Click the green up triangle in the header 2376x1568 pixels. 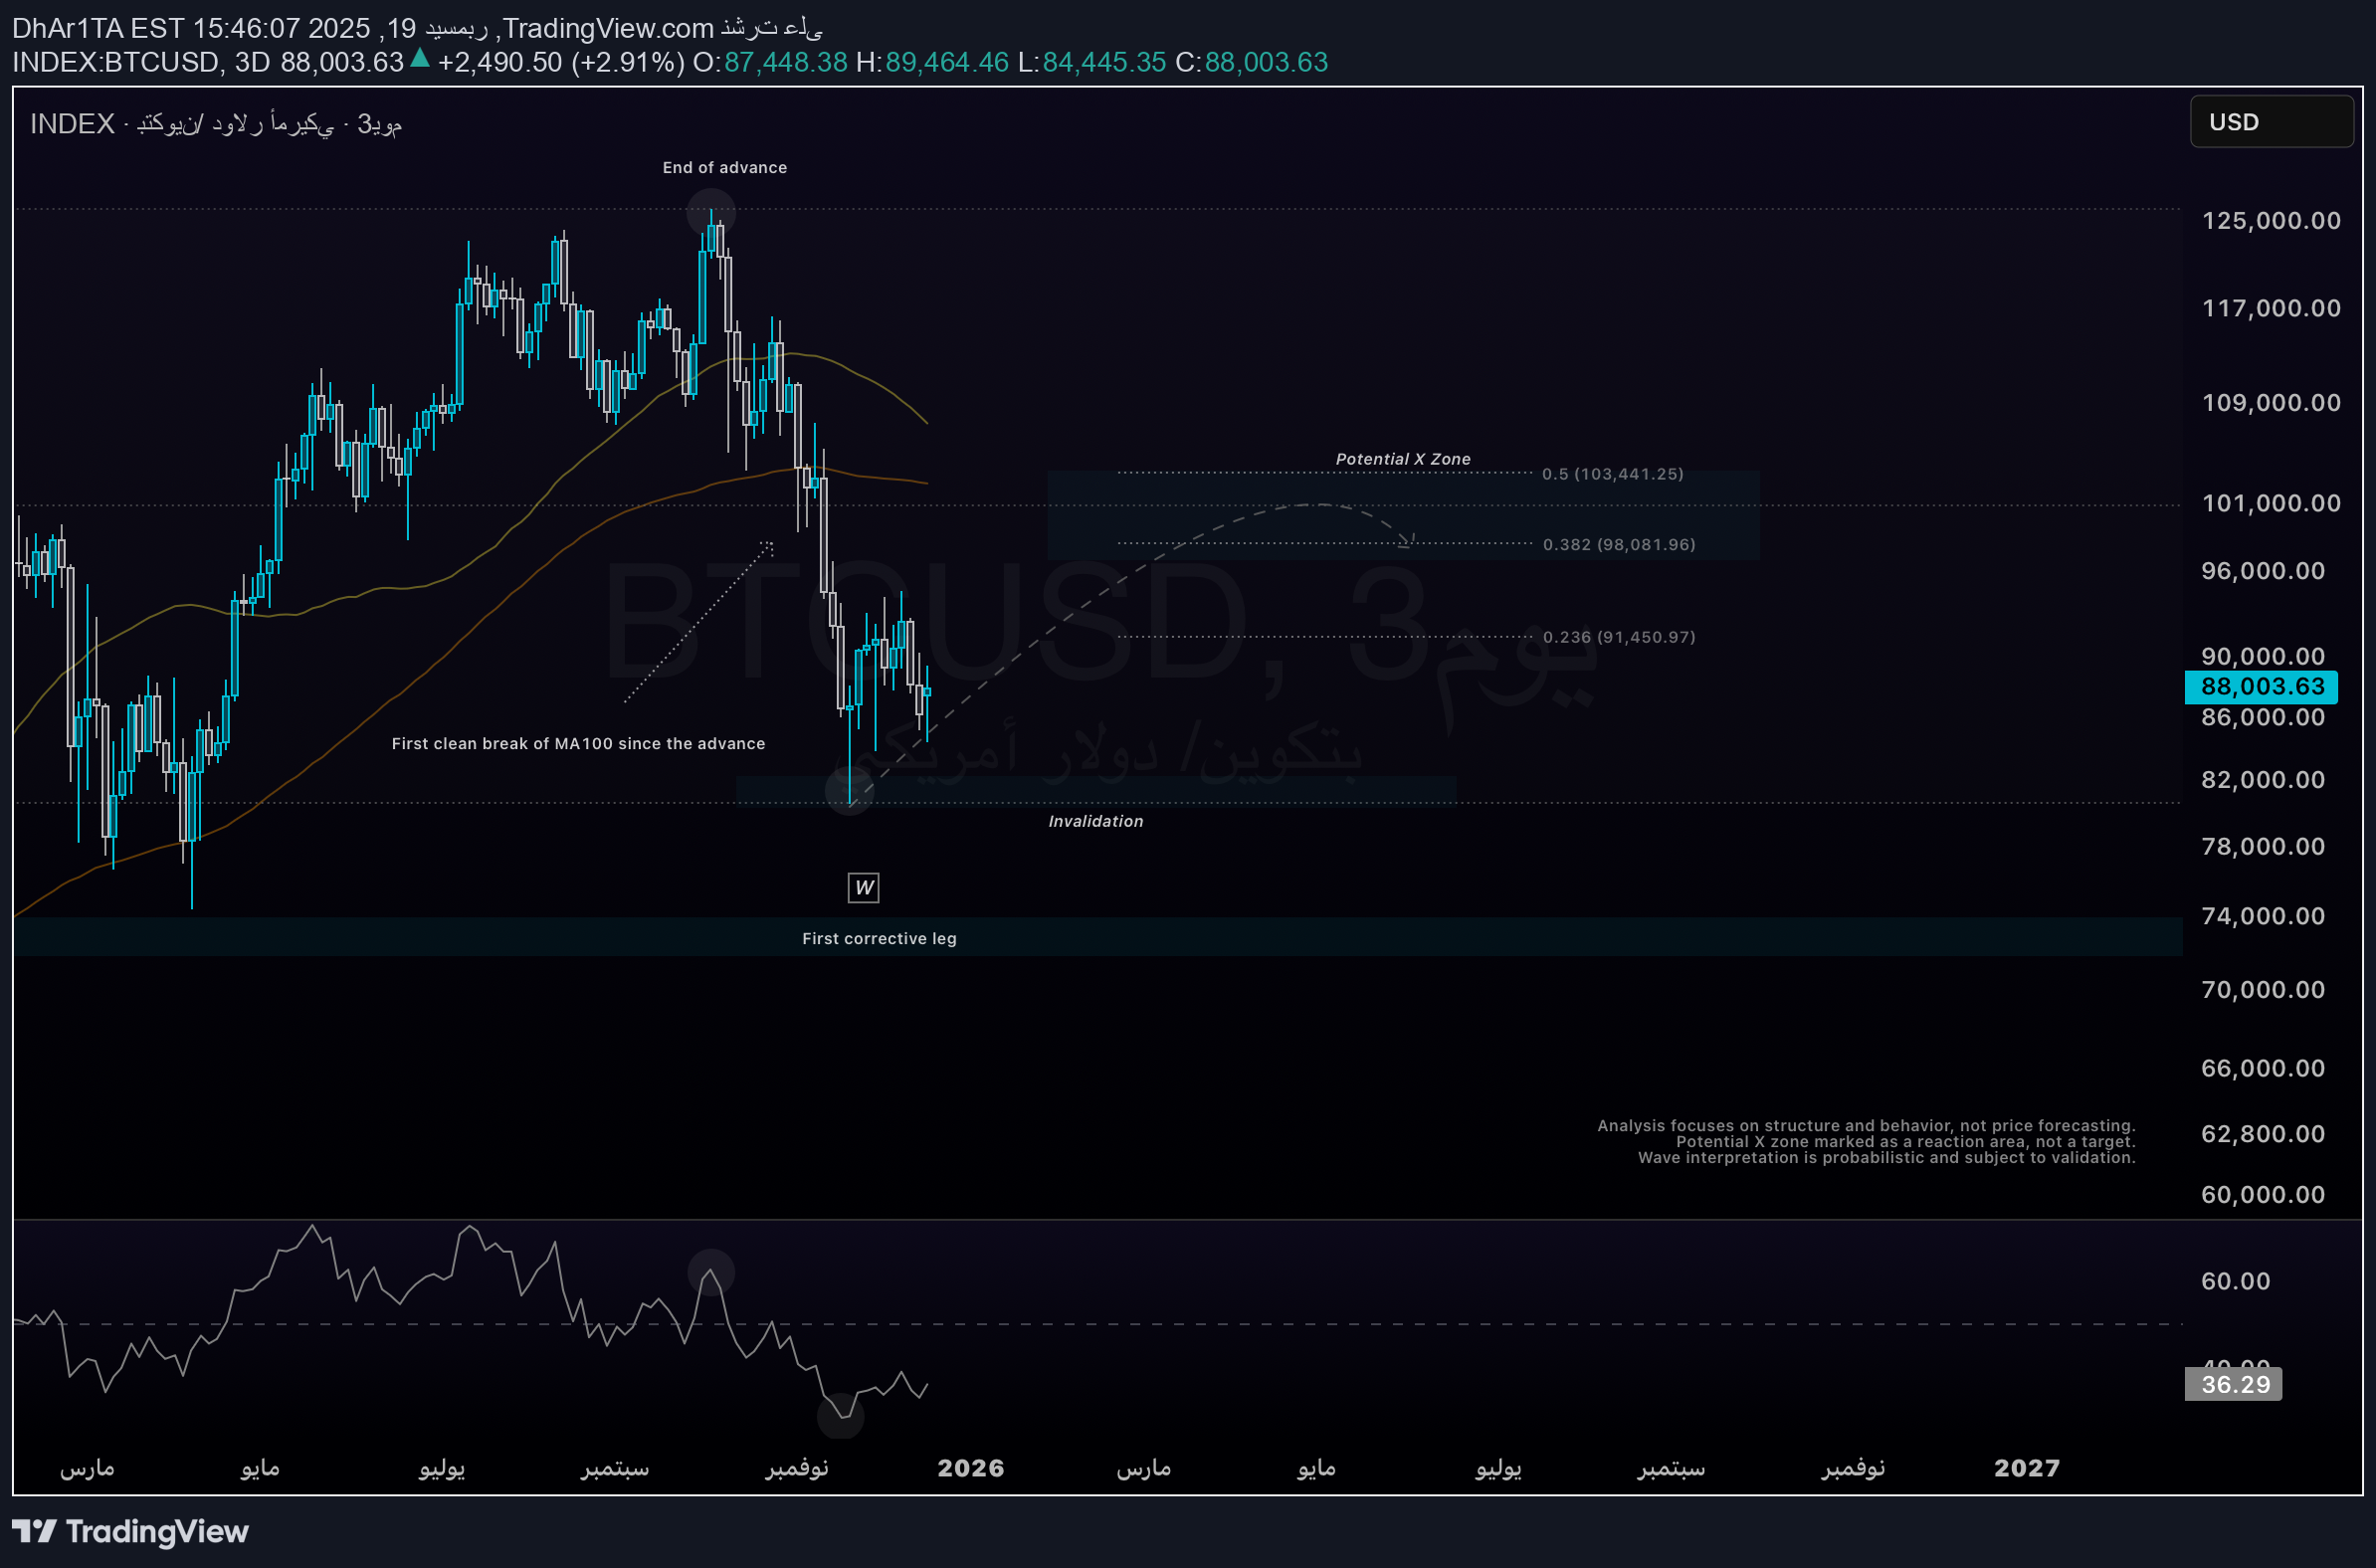[x=420, y=59]
